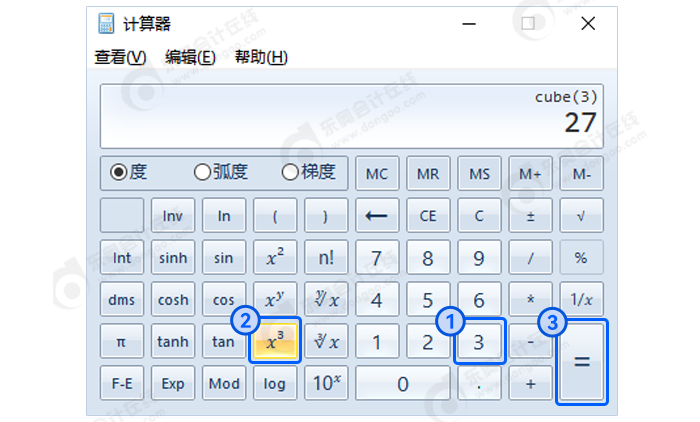Click the pi constant button
Viewport: 700px width, 422px height.
[122, 342]
